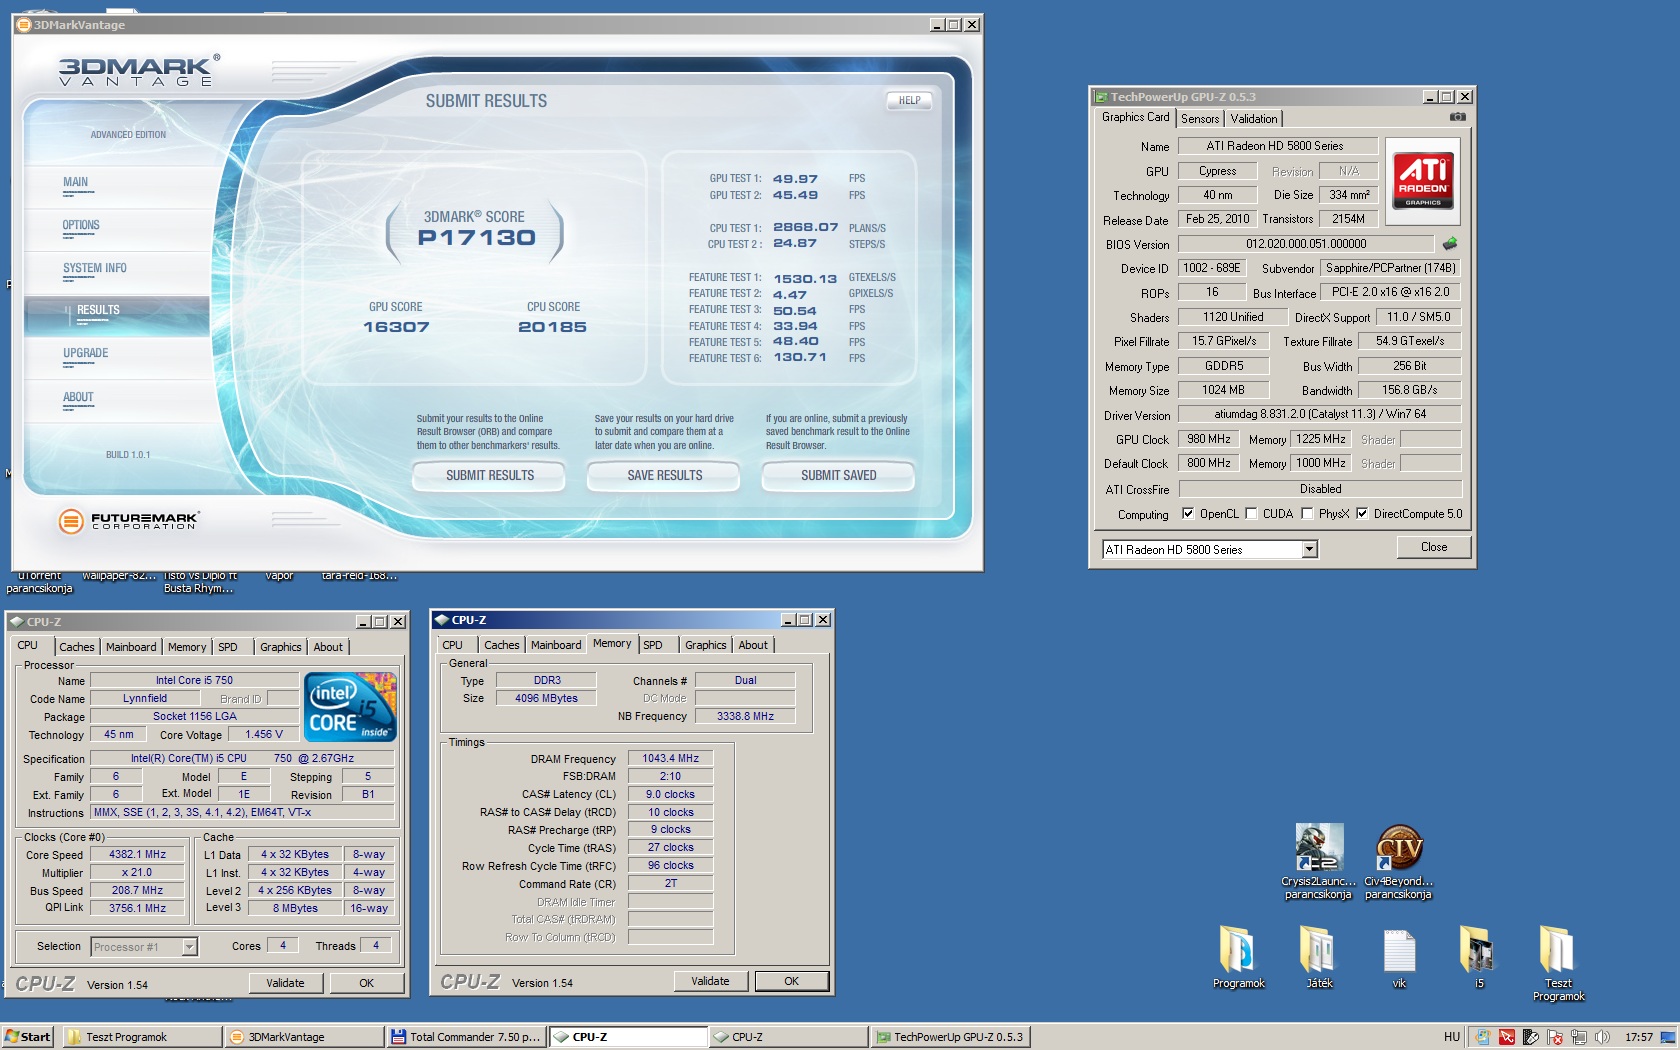Click the ATI Radeon logo in GPU-Z
The height and width of the screenshot is (1050, 1680).
(1423, 180)
